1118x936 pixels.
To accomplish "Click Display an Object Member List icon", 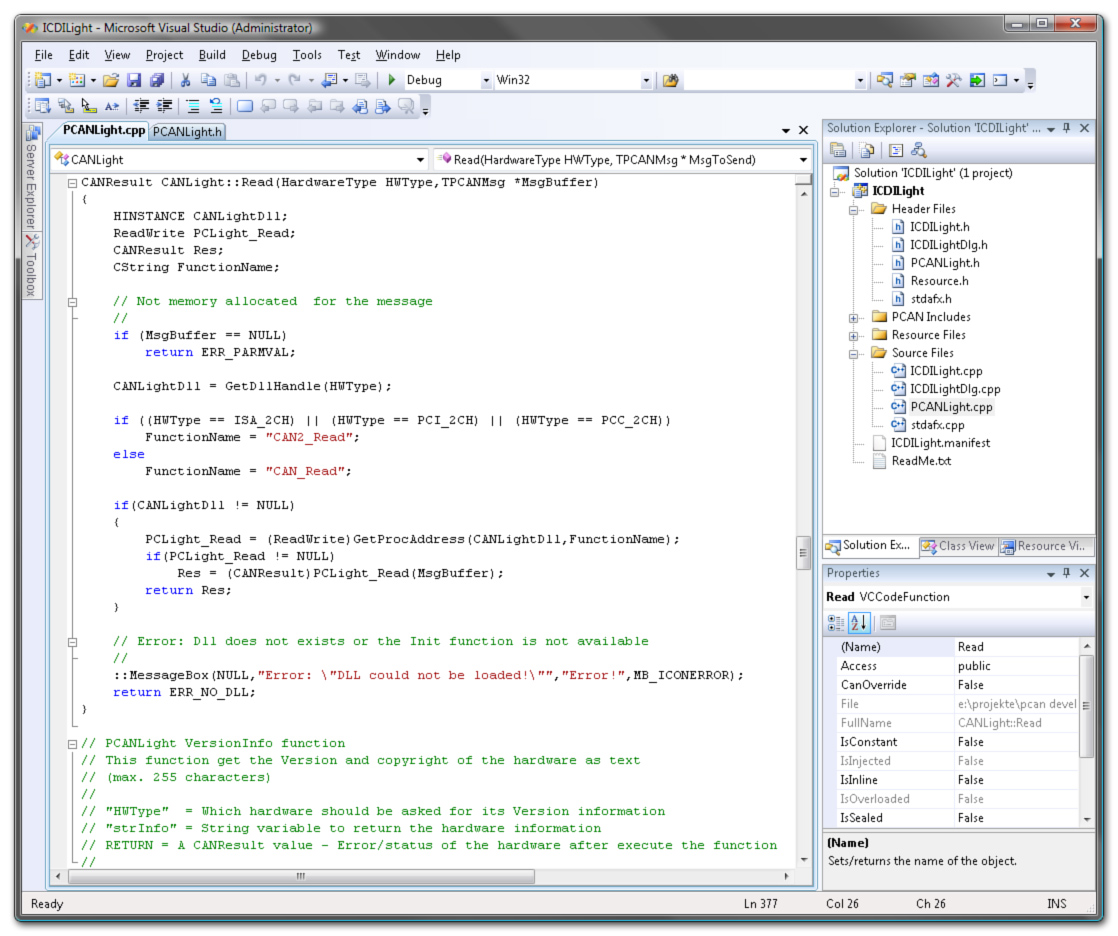I will [x=43, y=106].
